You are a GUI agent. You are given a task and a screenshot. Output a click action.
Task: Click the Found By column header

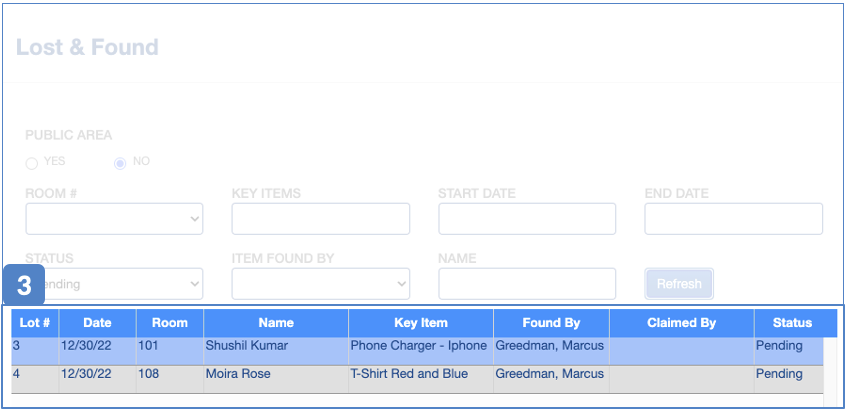pyautogui.click(x=551, y=323)
